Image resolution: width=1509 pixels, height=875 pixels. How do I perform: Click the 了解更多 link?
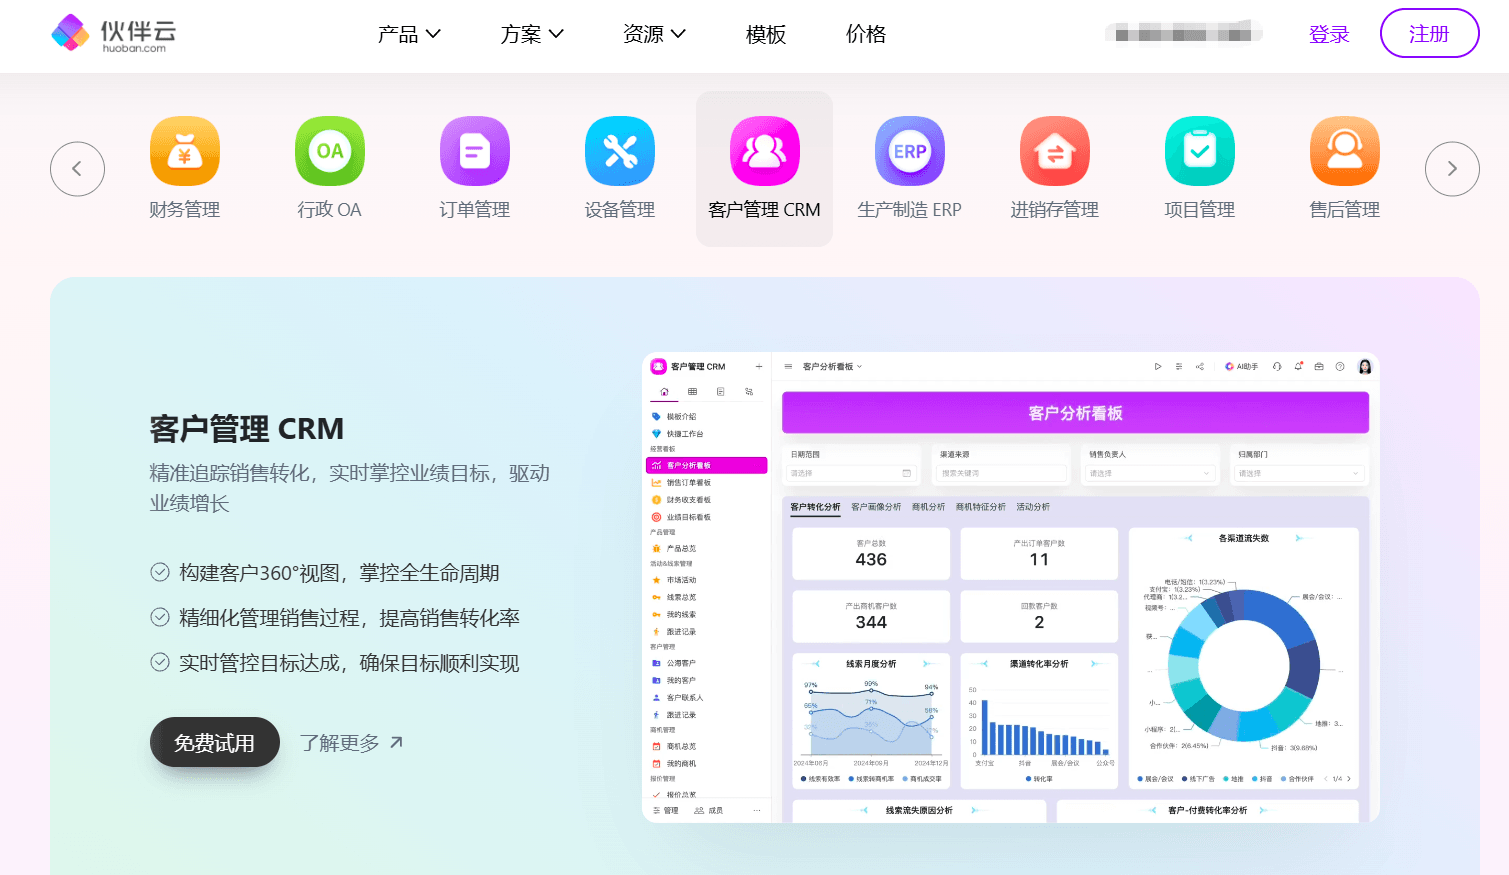[352, 743]
